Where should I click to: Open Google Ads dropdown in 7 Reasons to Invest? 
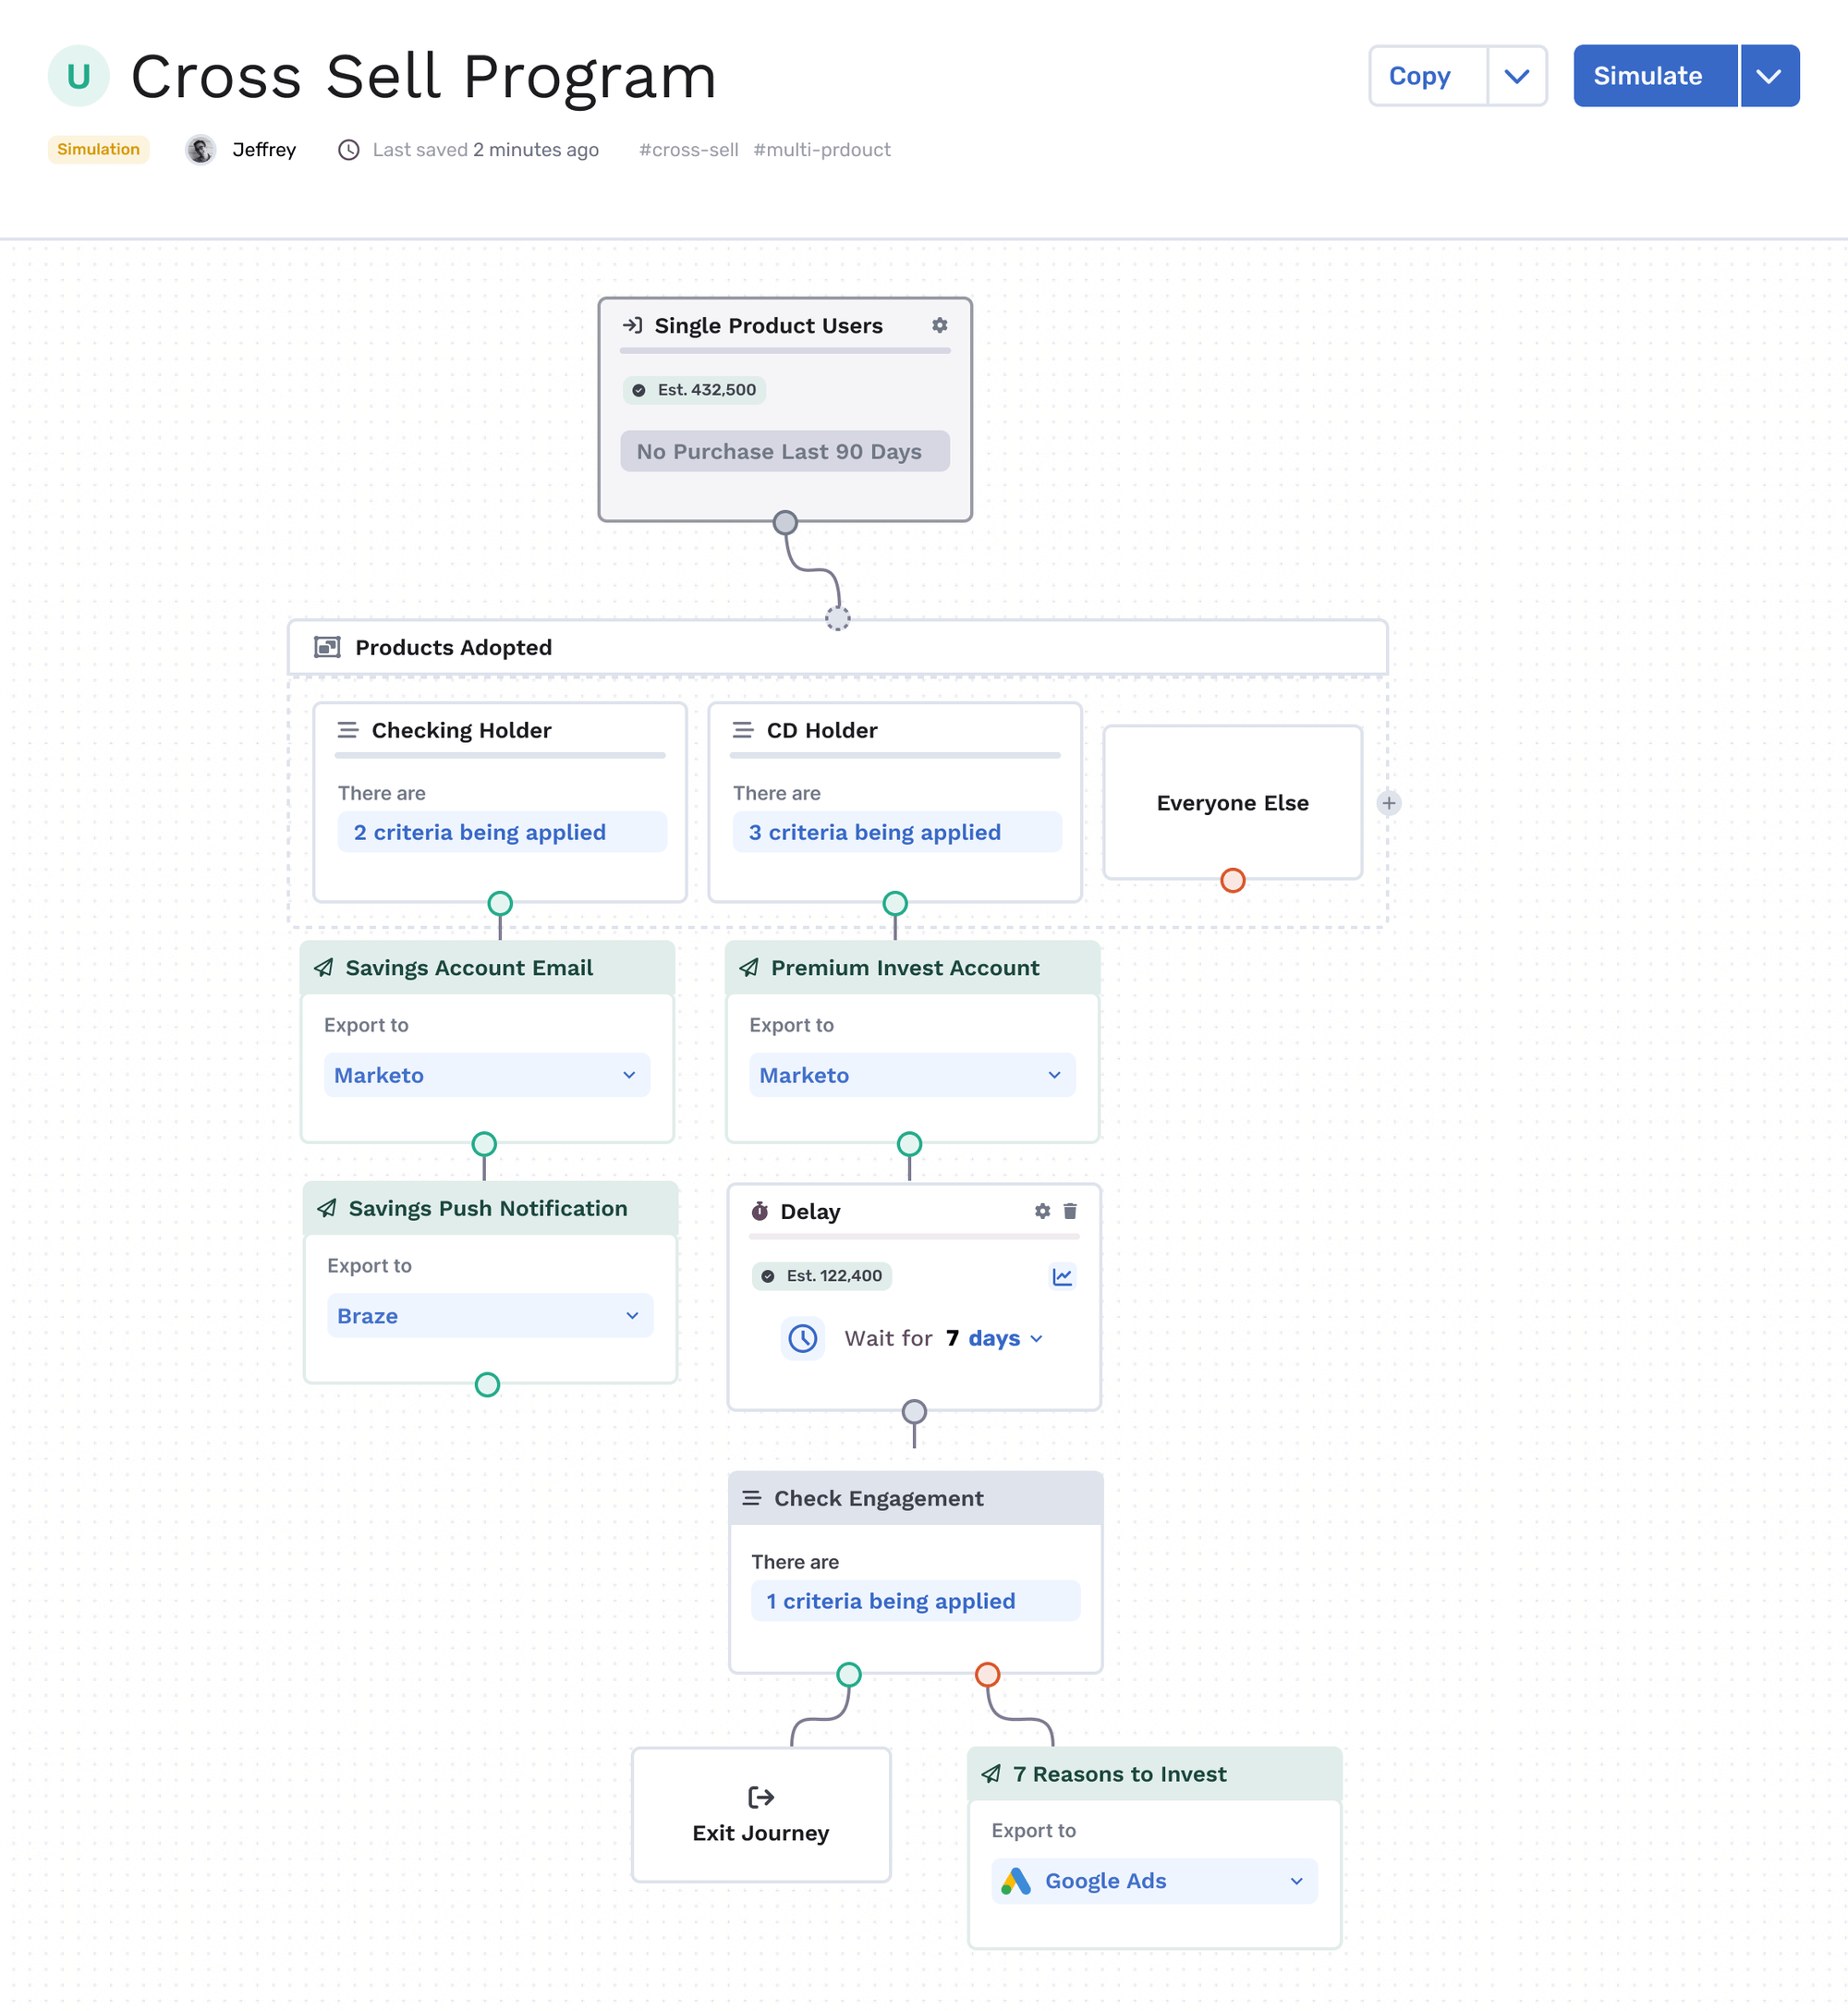1152,1881
